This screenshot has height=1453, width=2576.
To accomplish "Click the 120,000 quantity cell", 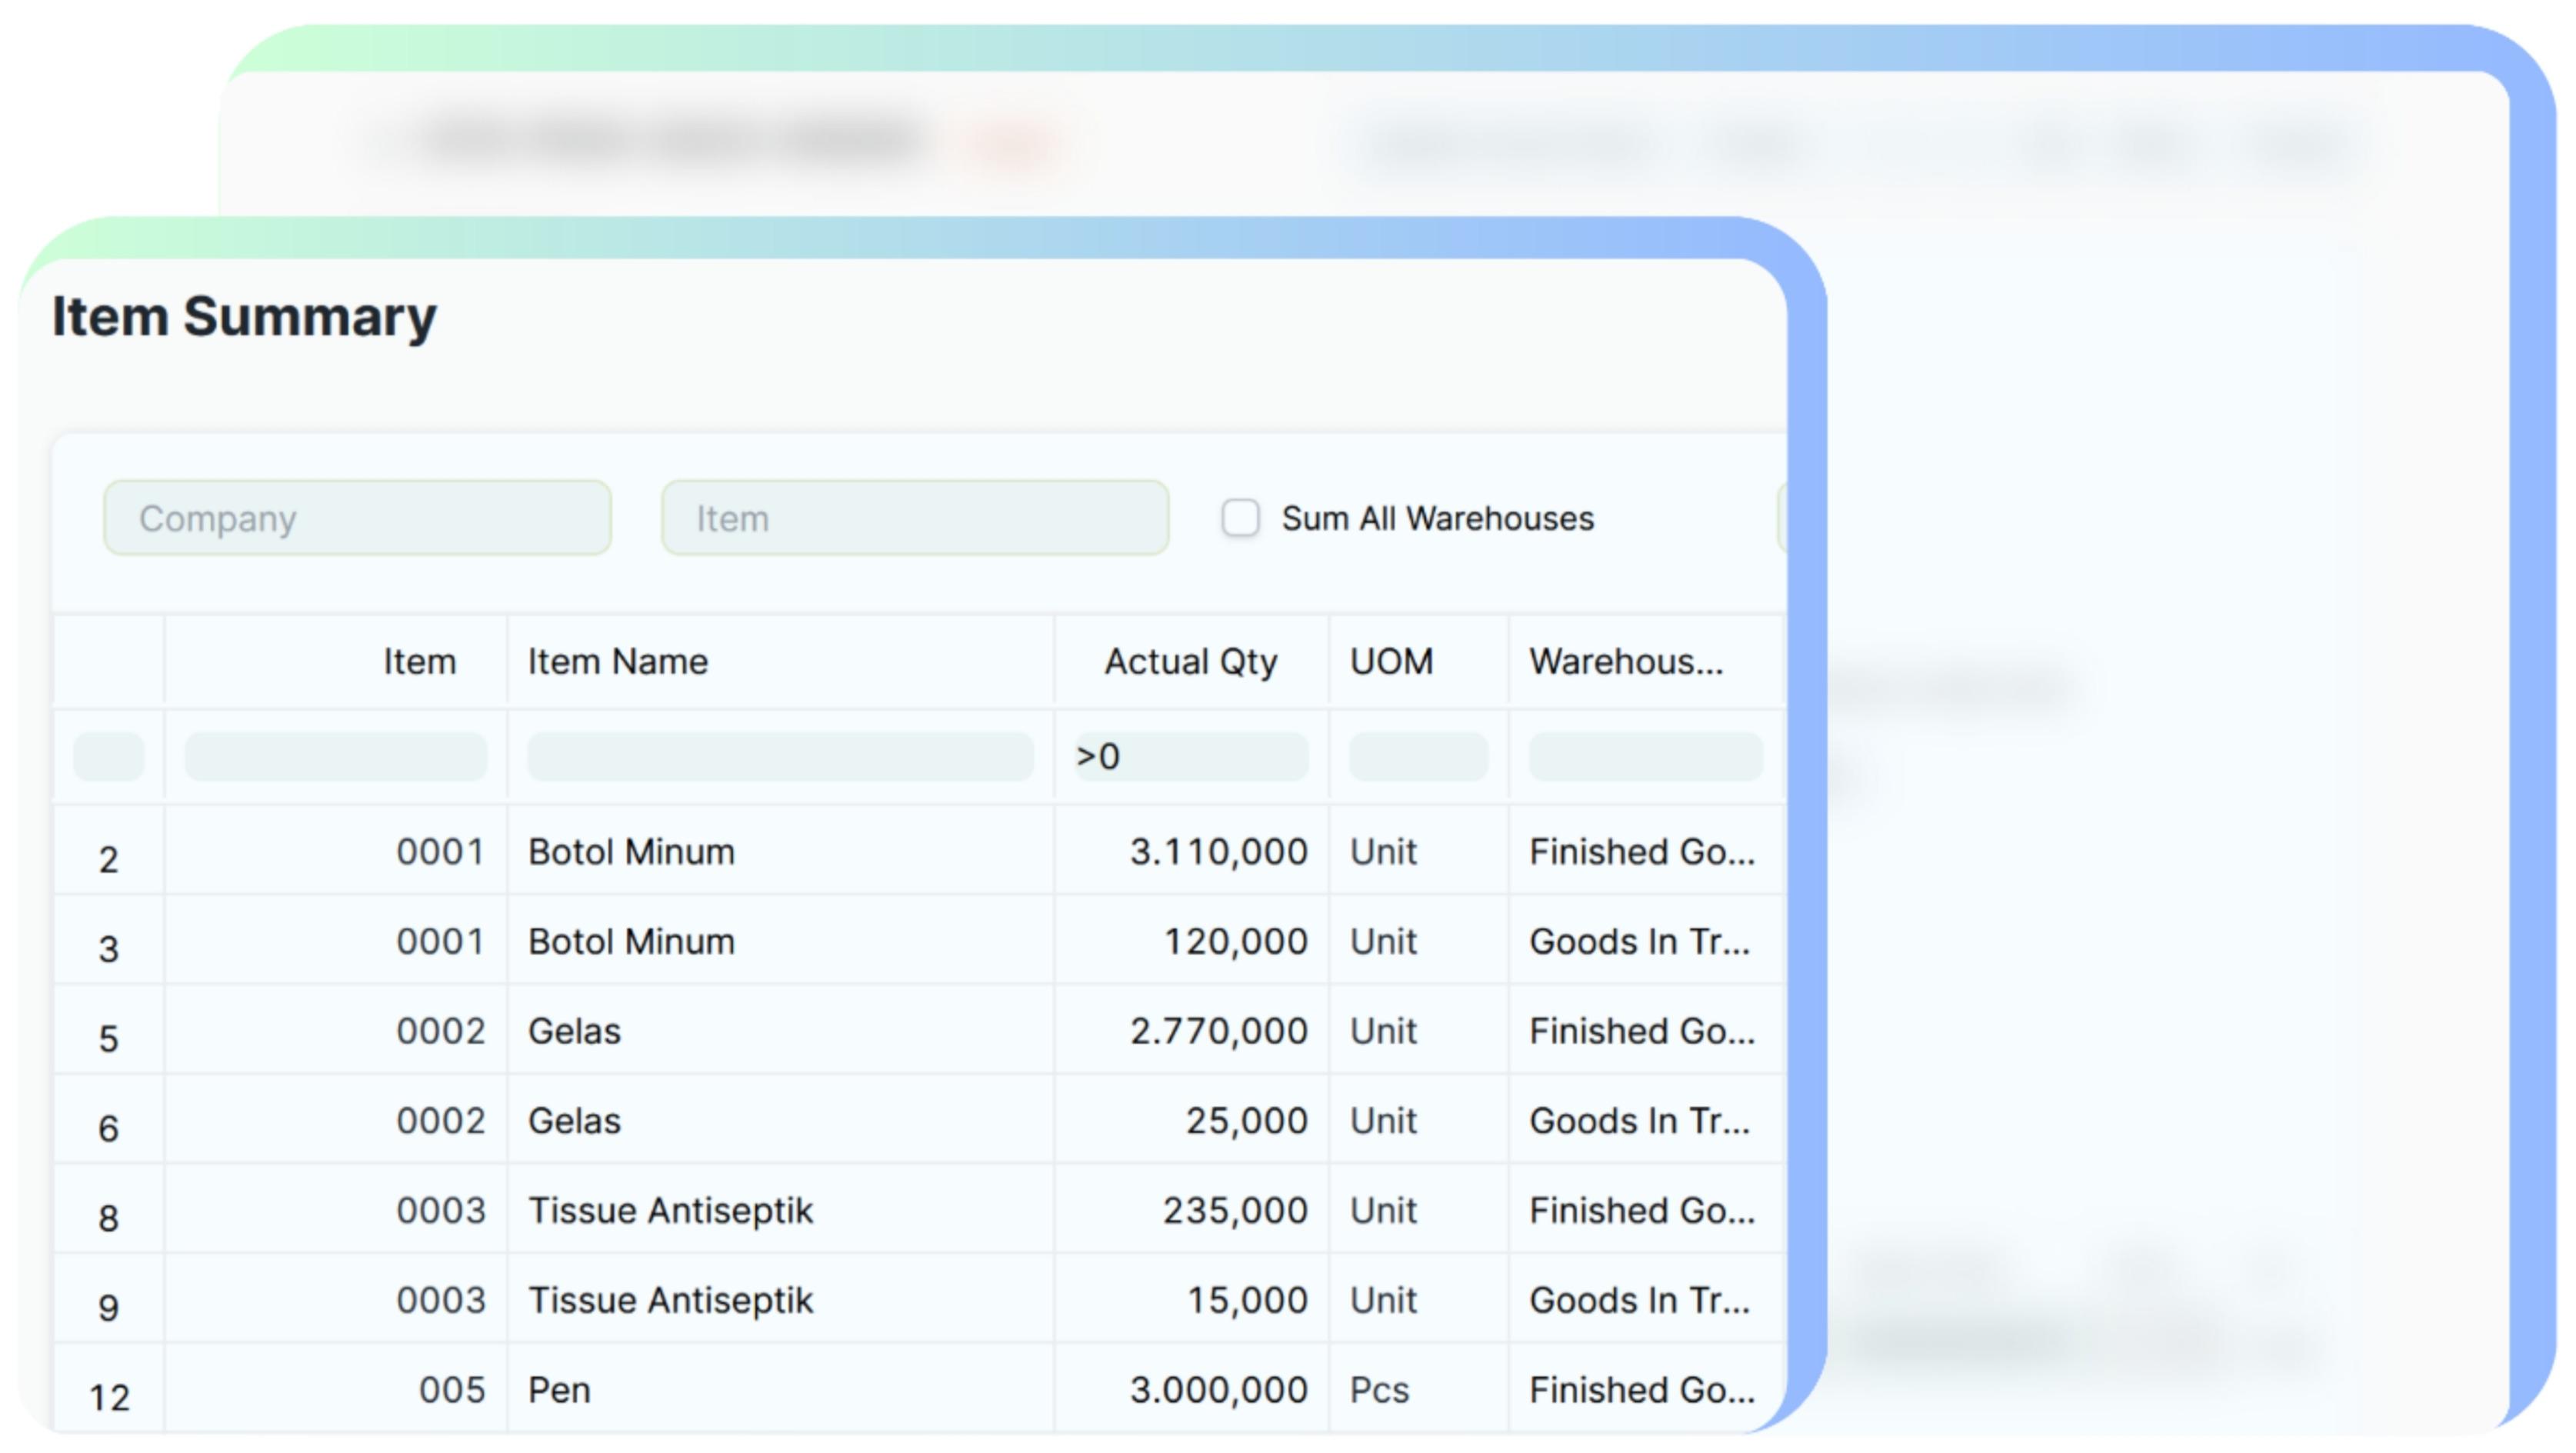I will [1235, 942].
